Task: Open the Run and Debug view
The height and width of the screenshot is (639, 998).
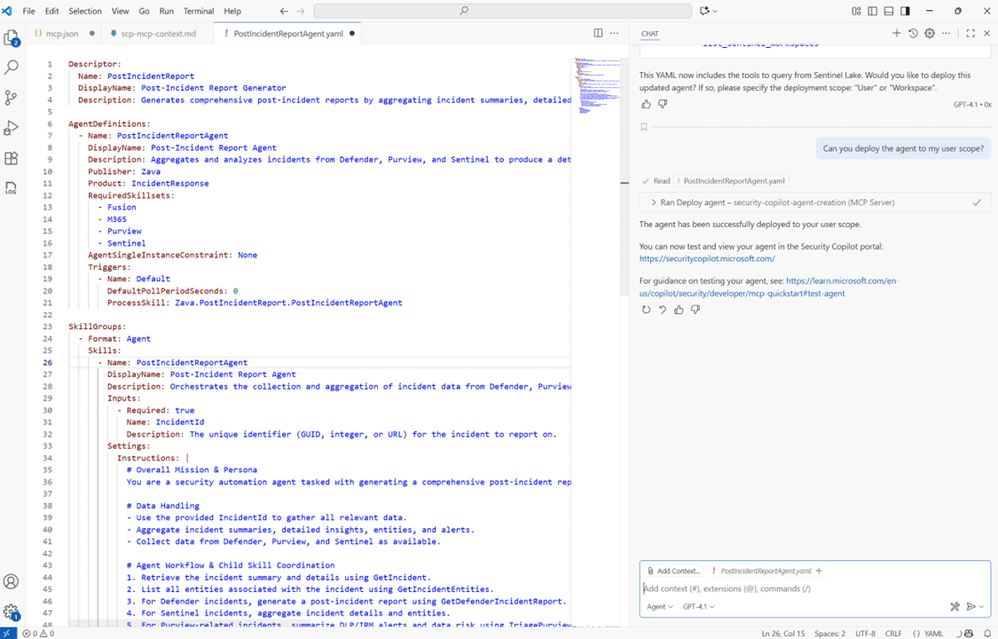Action: pos(11,127)
